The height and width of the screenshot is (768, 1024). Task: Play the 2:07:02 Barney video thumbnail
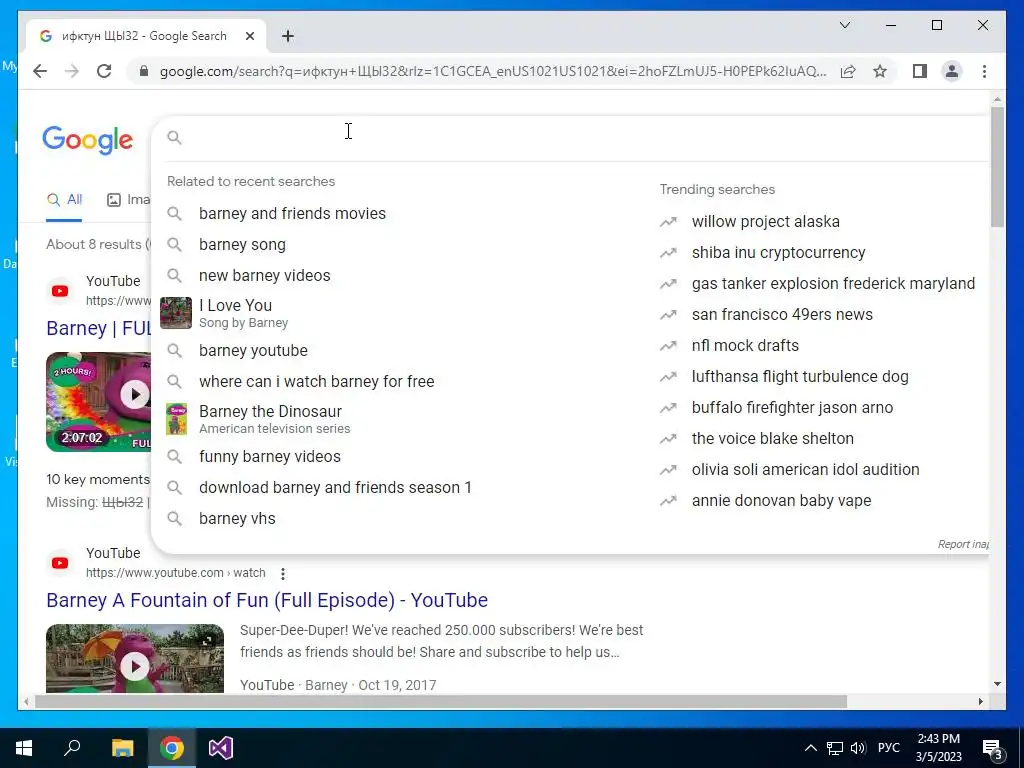pos(98,402)
